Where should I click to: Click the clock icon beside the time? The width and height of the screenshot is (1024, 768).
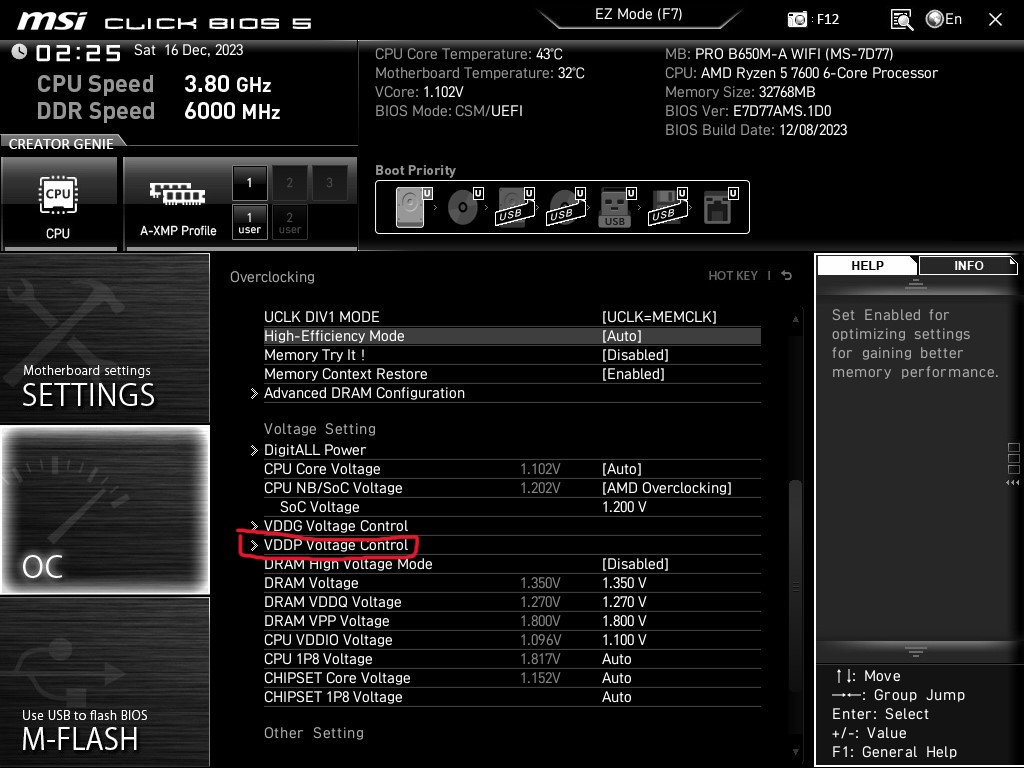19,52
